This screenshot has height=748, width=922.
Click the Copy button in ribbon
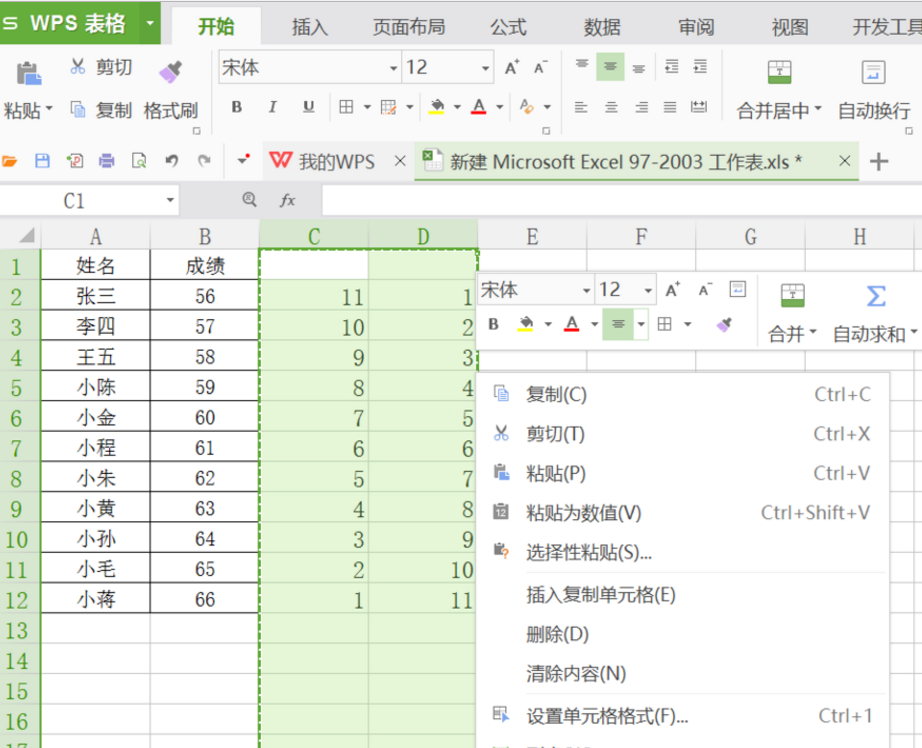point(101,110)
